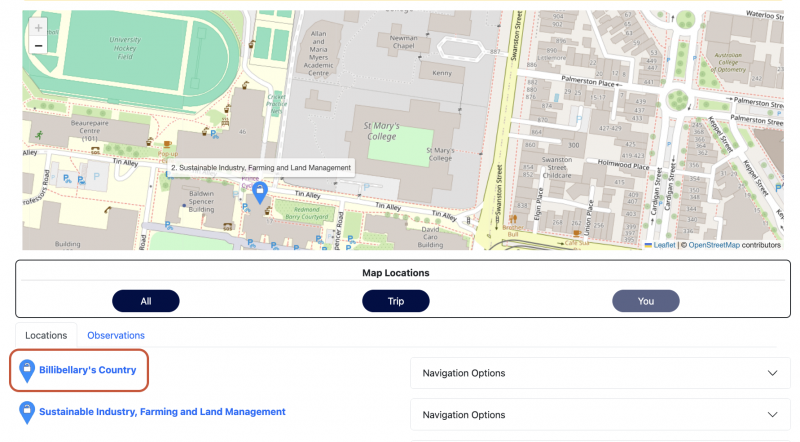This screenshot has width=800, height=442.
Task: Show Trip map locations
Action: point(395,301)
